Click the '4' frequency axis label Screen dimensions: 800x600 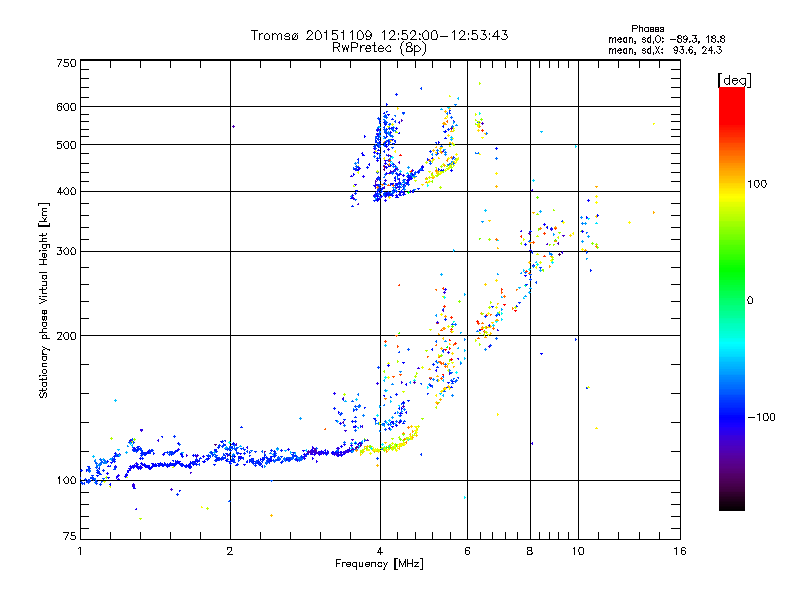click(380, 551)
